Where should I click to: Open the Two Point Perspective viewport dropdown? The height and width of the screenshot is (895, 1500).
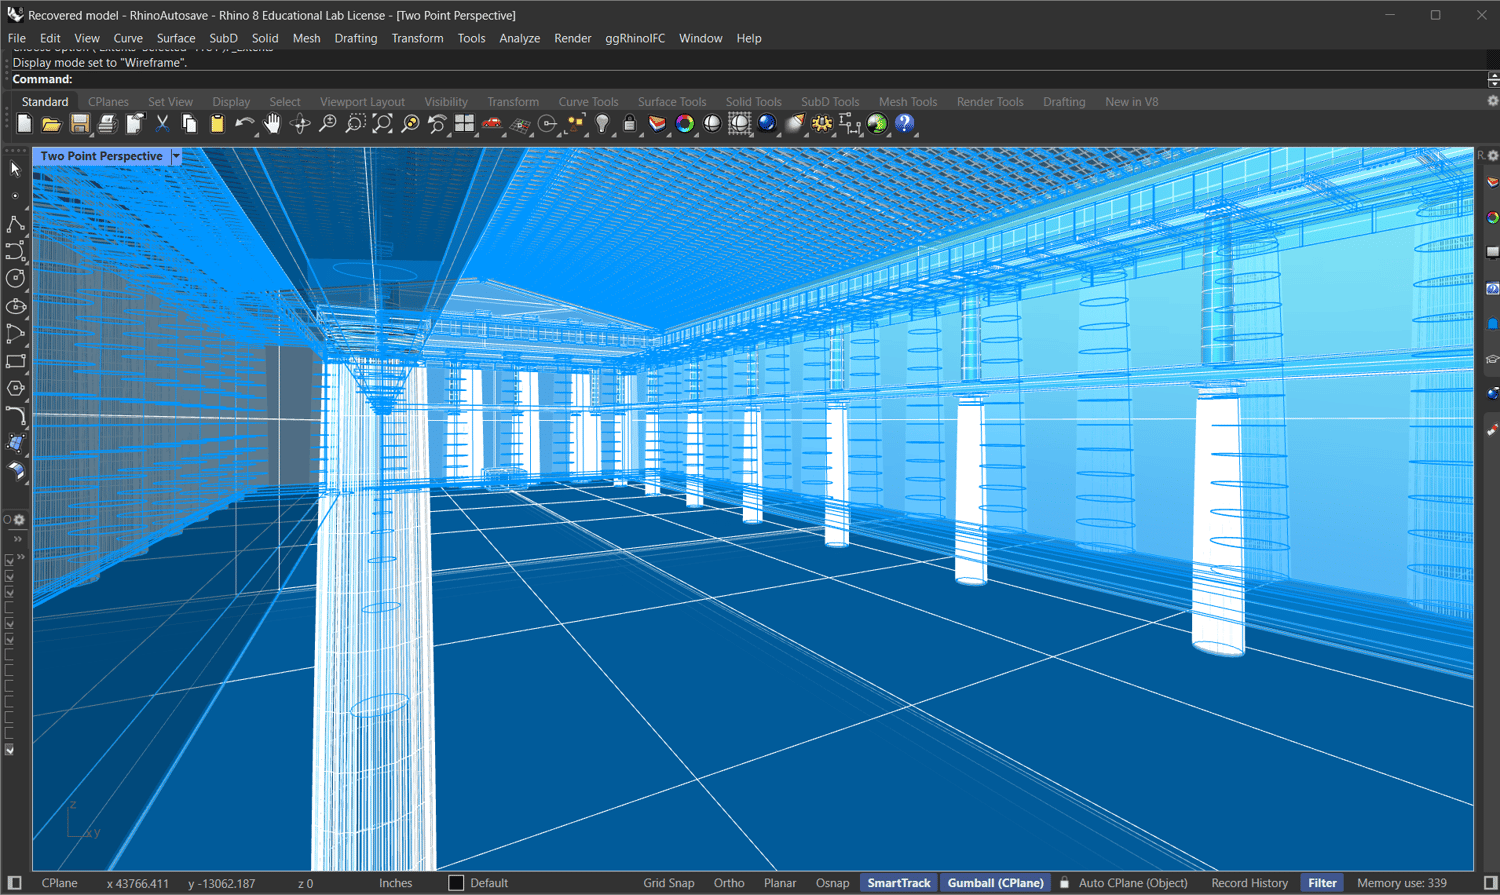pos(177,156)
